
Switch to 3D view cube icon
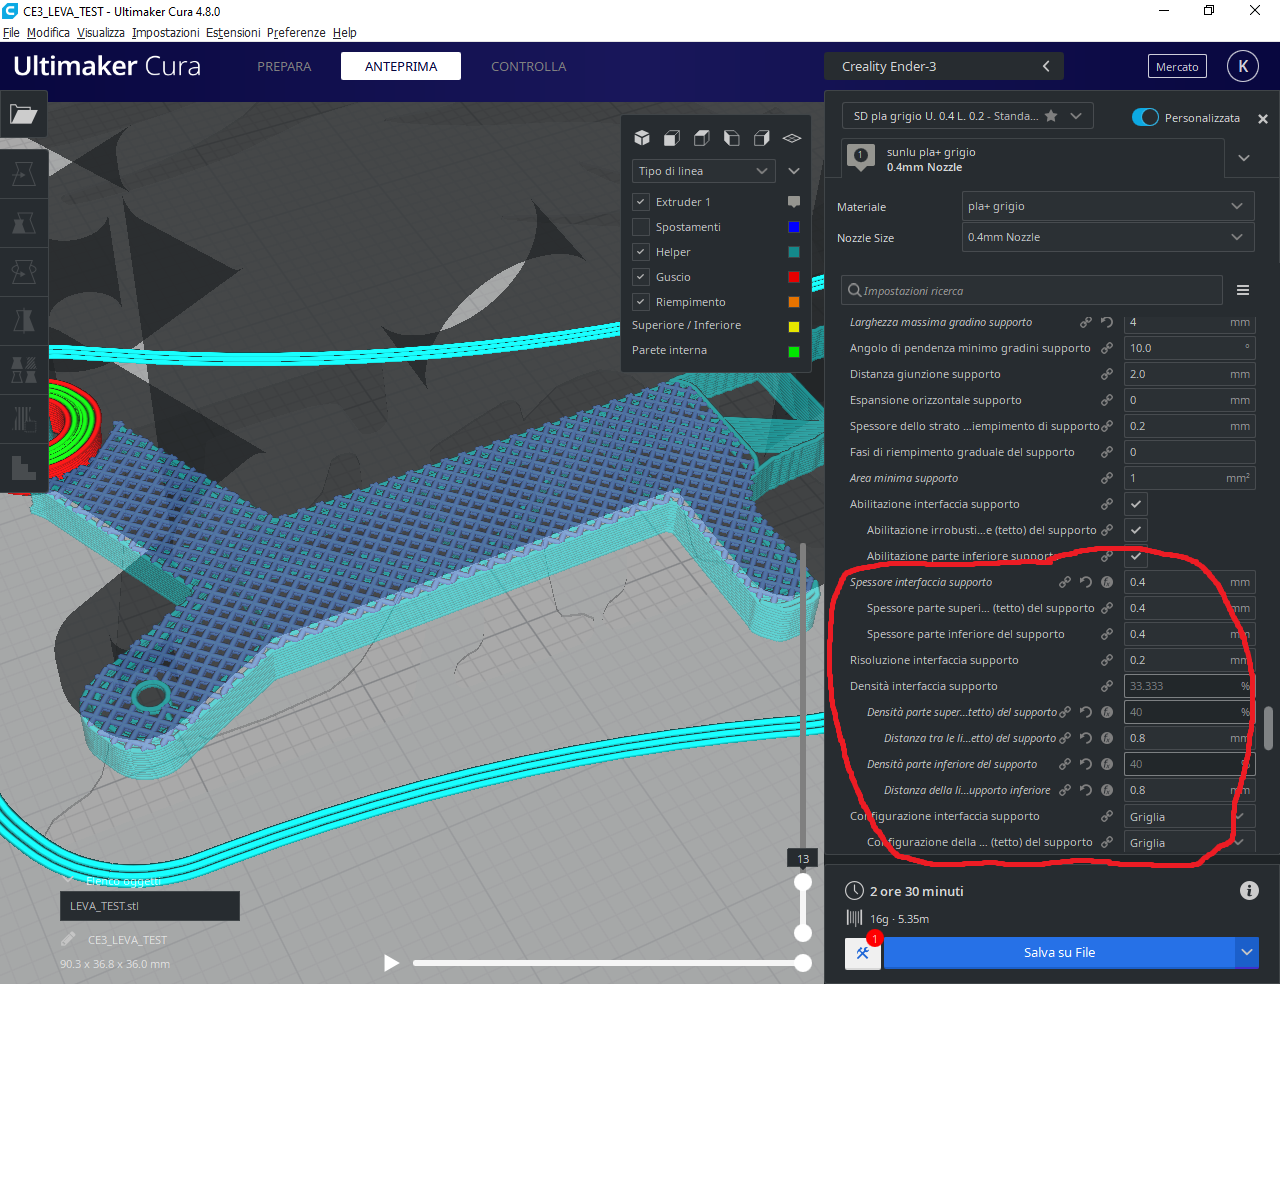pos(642,138)
